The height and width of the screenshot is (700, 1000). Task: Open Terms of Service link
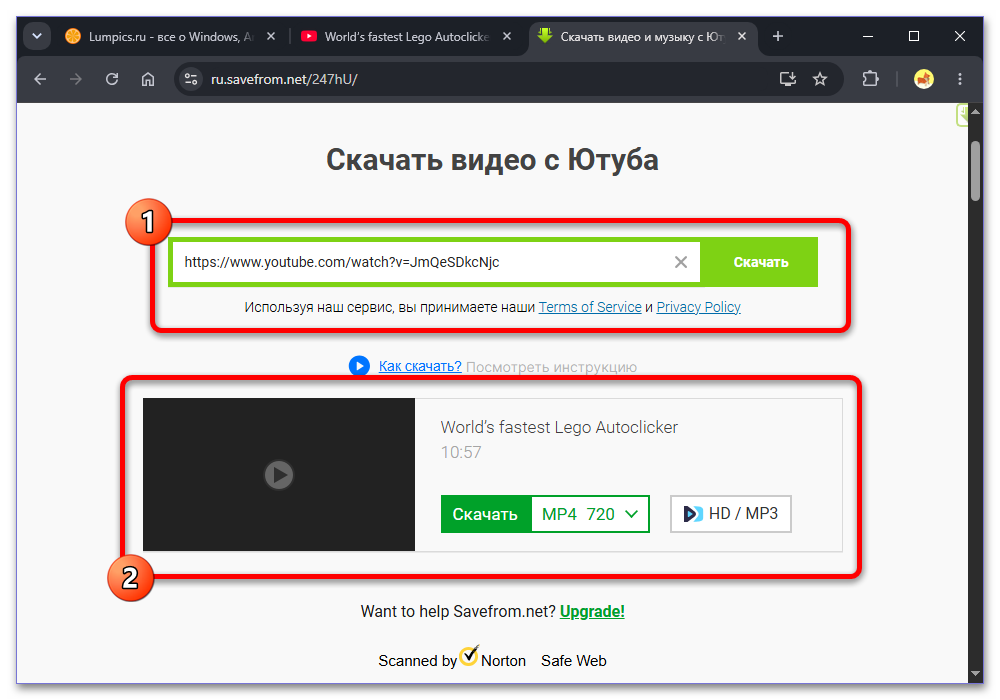pyautogui.click(x=590, y=307)
